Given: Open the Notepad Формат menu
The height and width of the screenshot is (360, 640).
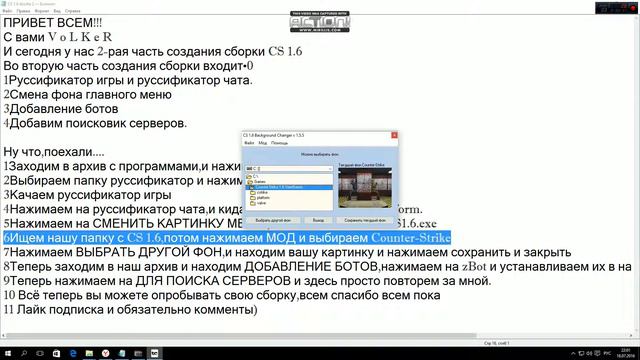Looking at the screenshot, I should pyautogui.click(x=42, y=11).
